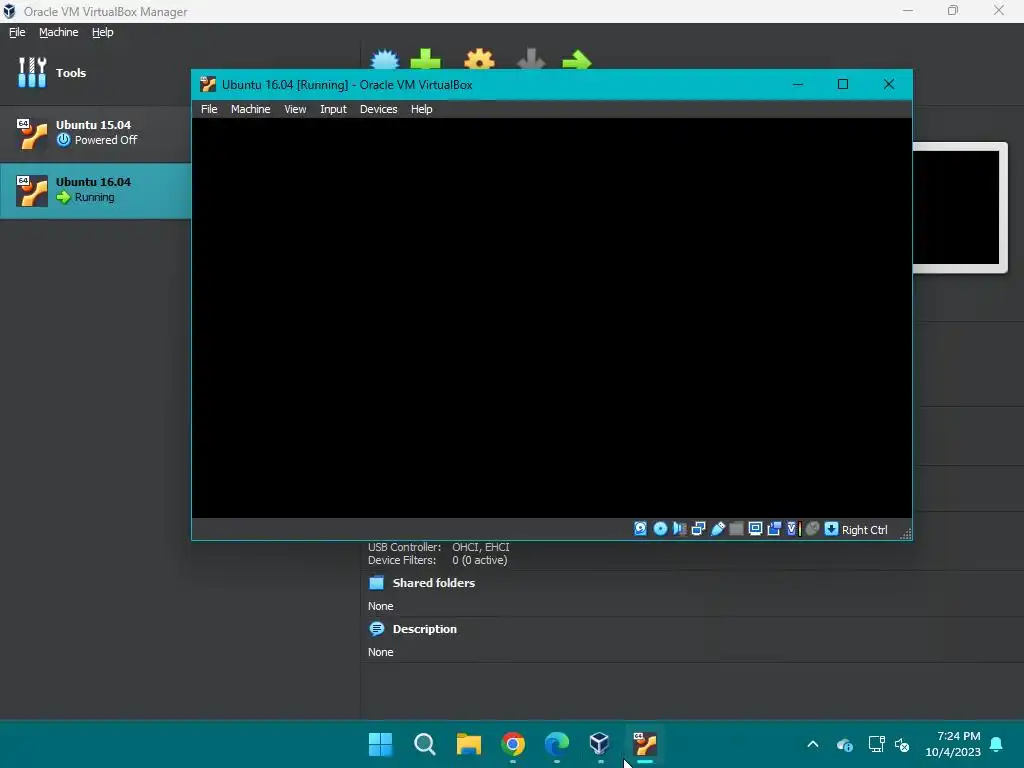This screenshot has height=768, width=1024.
Task: Click the green Show arrow toolbar icon
Action: 577,60
